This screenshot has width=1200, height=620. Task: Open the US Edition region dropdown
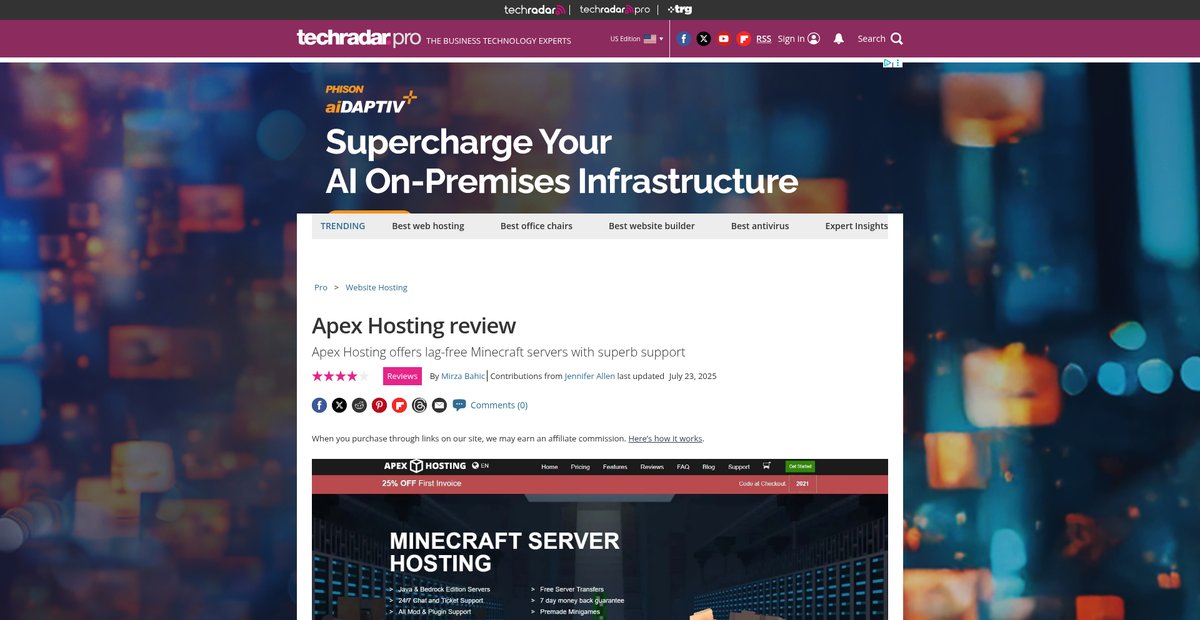click(637, 39)
